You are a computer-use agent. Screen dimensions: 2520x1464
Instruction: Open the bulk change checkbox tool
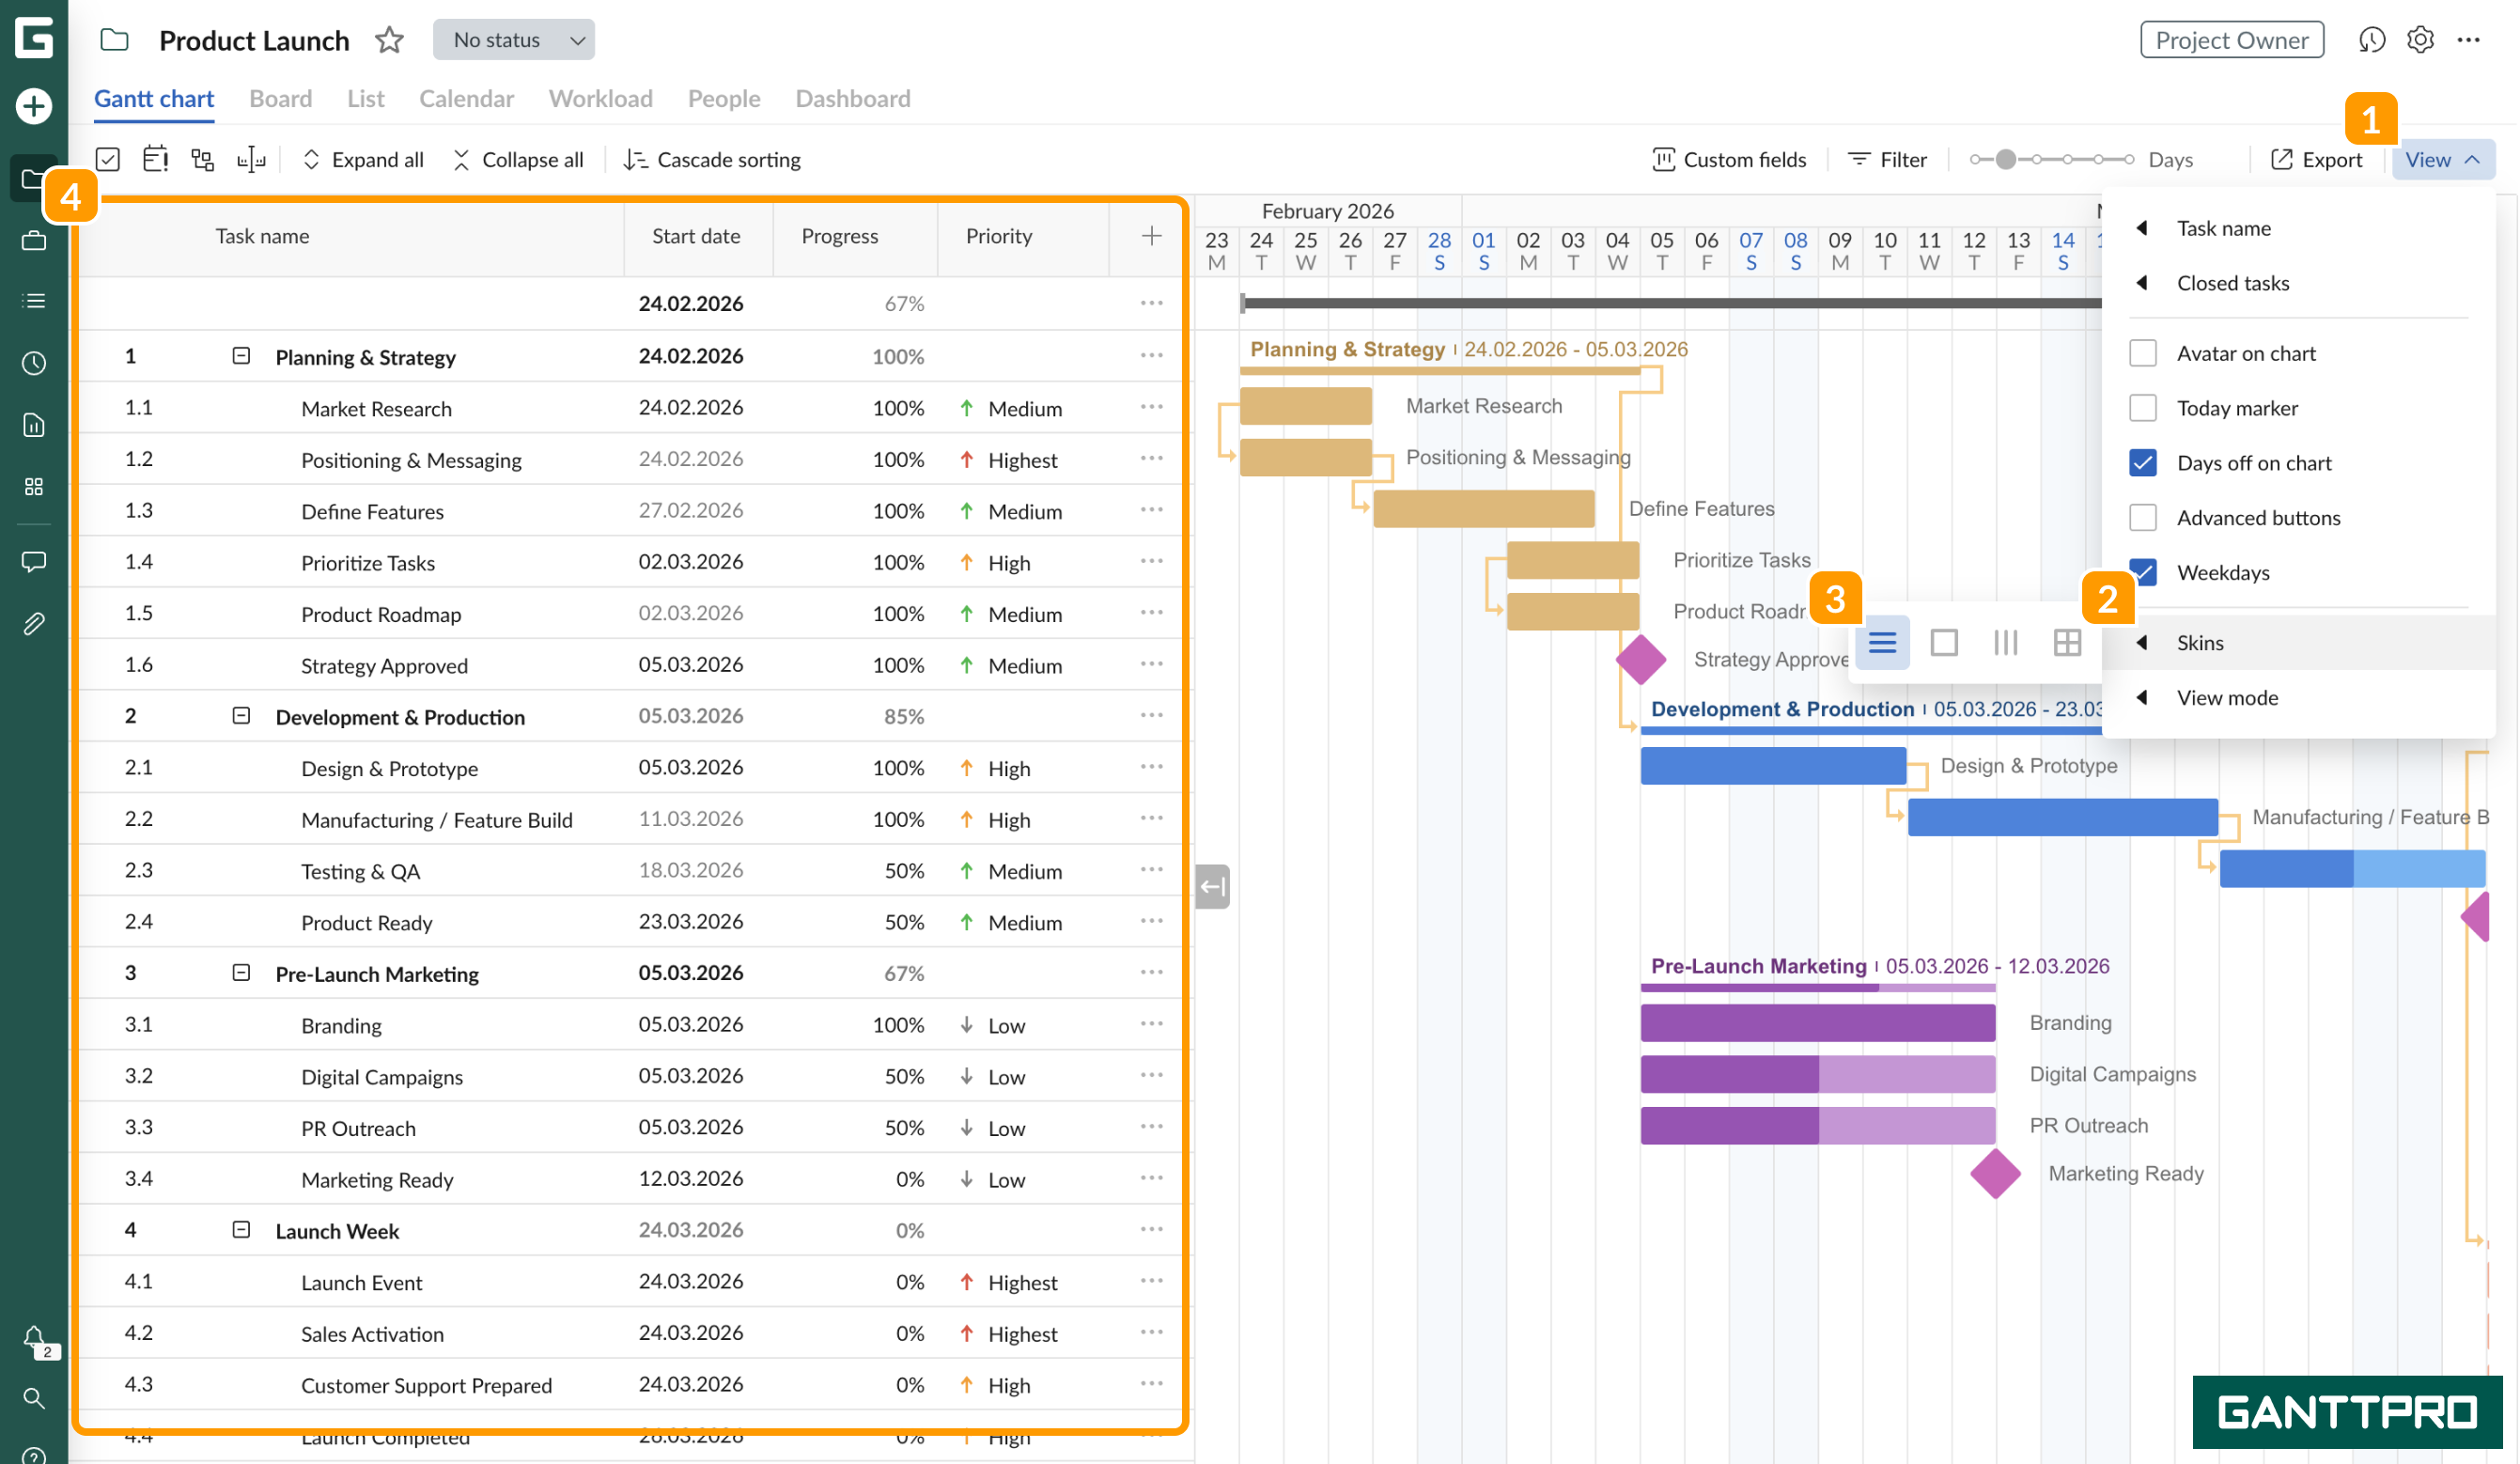pos(107,159)
